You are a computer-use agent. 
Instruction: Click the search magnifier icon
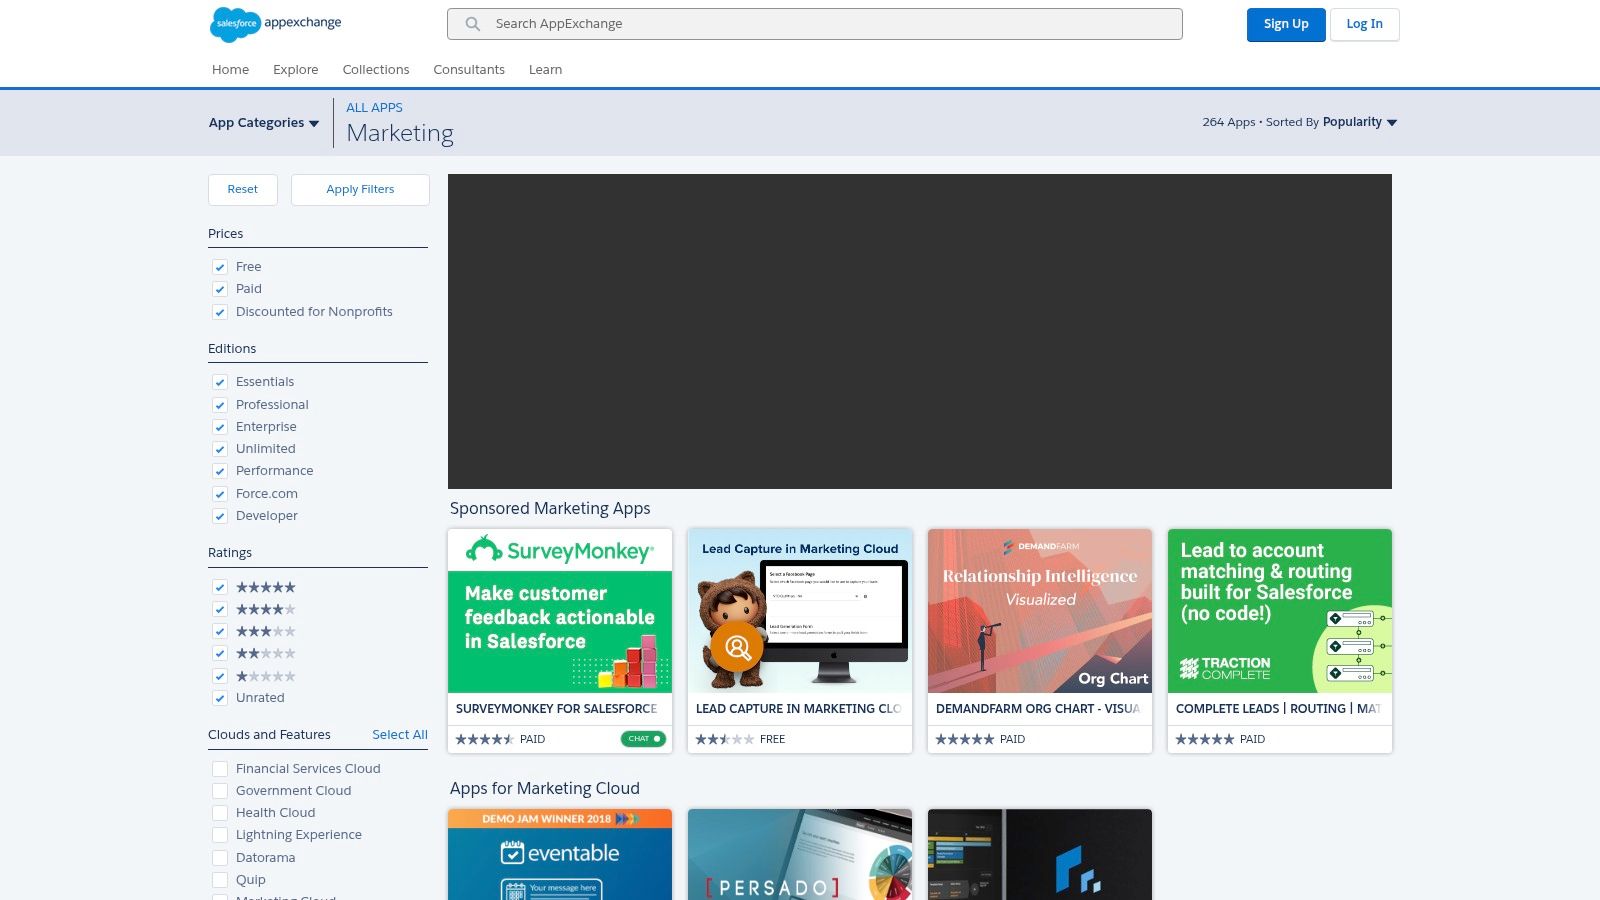(x=472, y=24)
